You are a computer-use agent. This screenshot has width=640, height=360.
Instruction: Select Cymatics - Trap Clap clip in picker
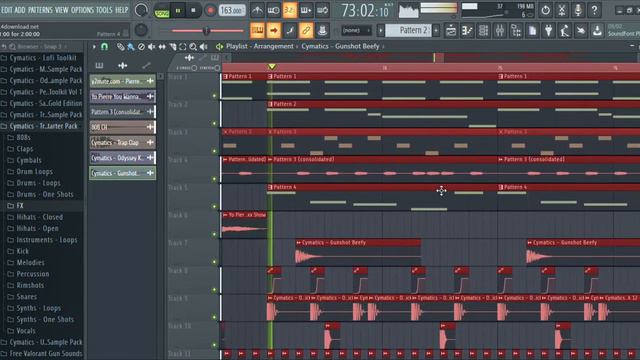pos(122,142)
